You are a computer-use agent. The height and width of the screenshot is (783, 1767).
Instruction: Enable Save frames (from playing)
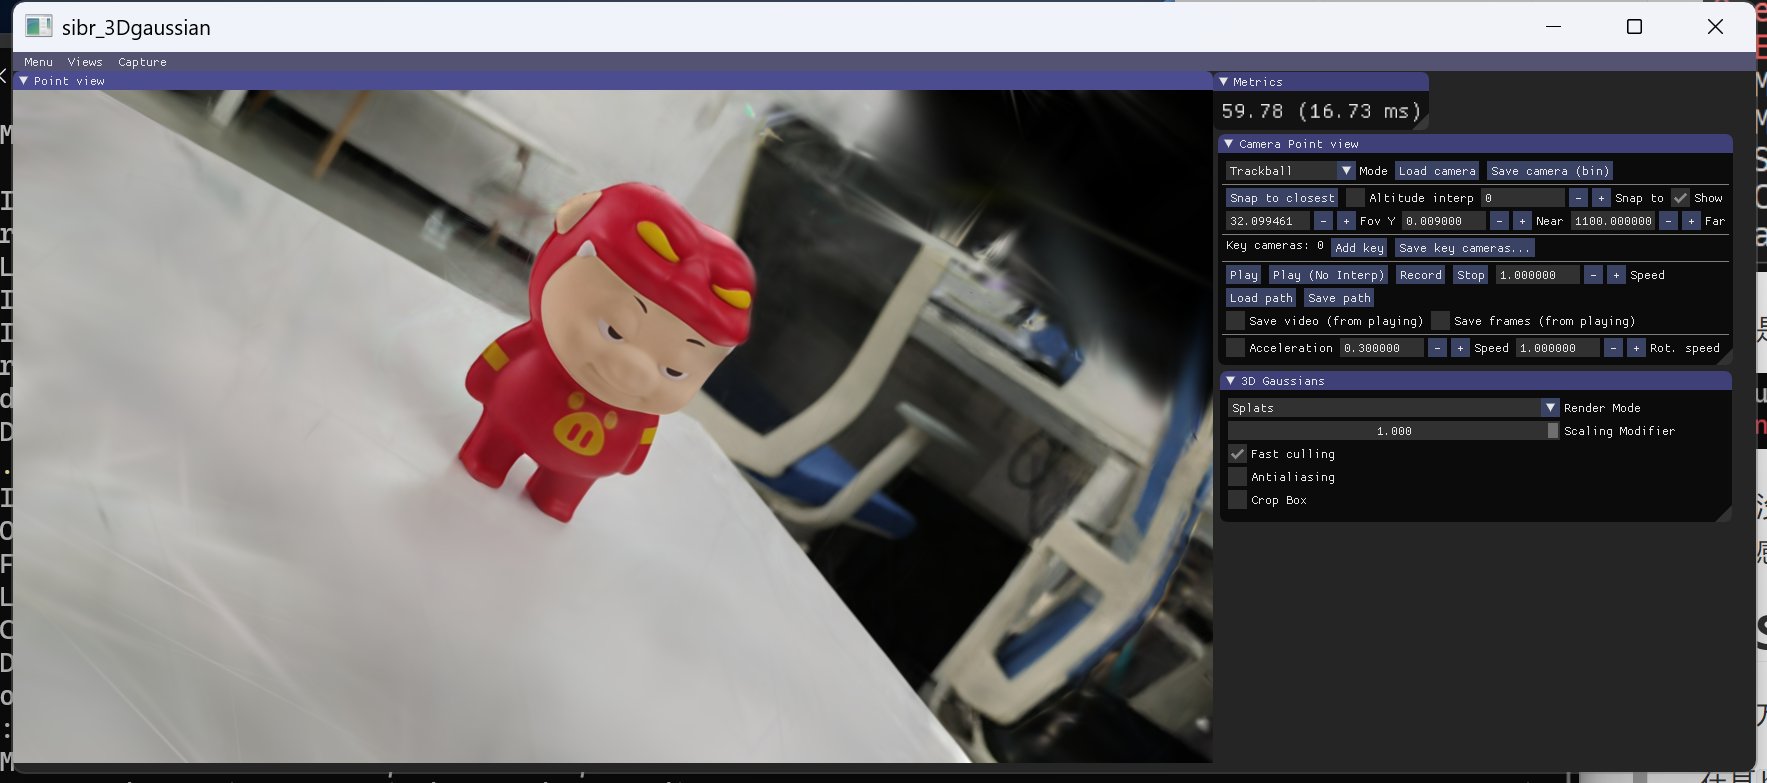(x=1440, y=321)
